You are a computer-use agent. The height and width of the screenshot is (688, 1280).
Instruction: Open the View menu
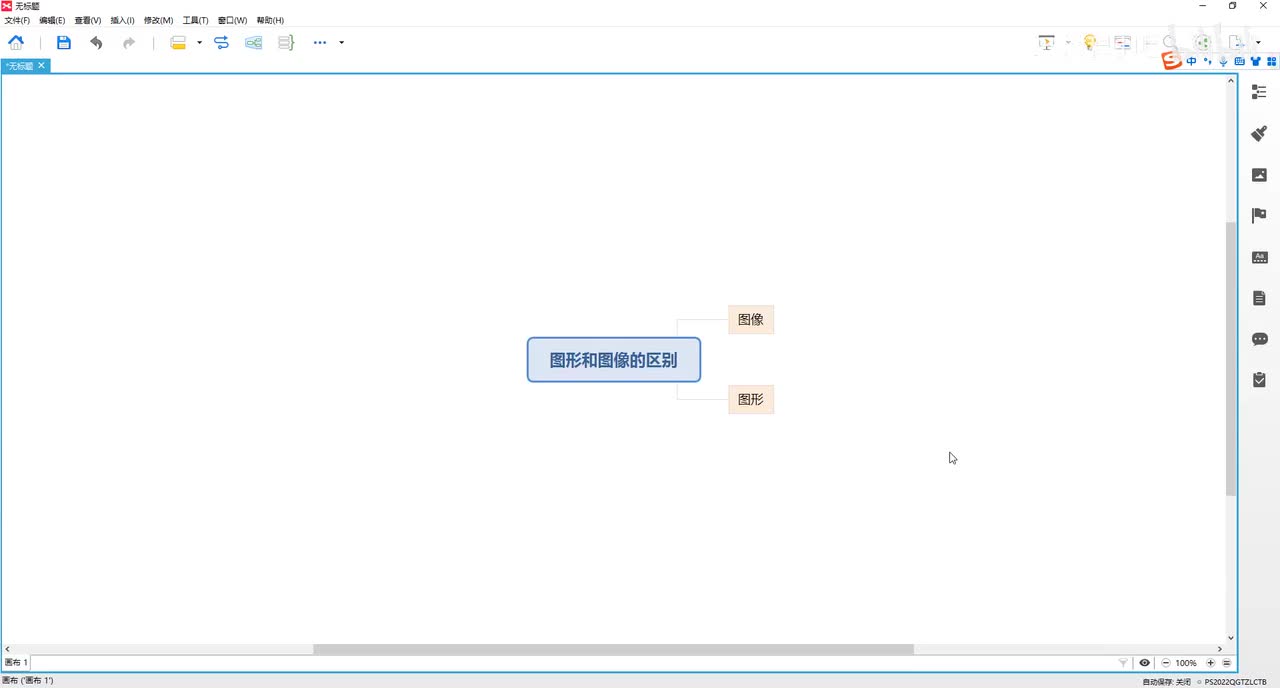click(x=88, y=20)
